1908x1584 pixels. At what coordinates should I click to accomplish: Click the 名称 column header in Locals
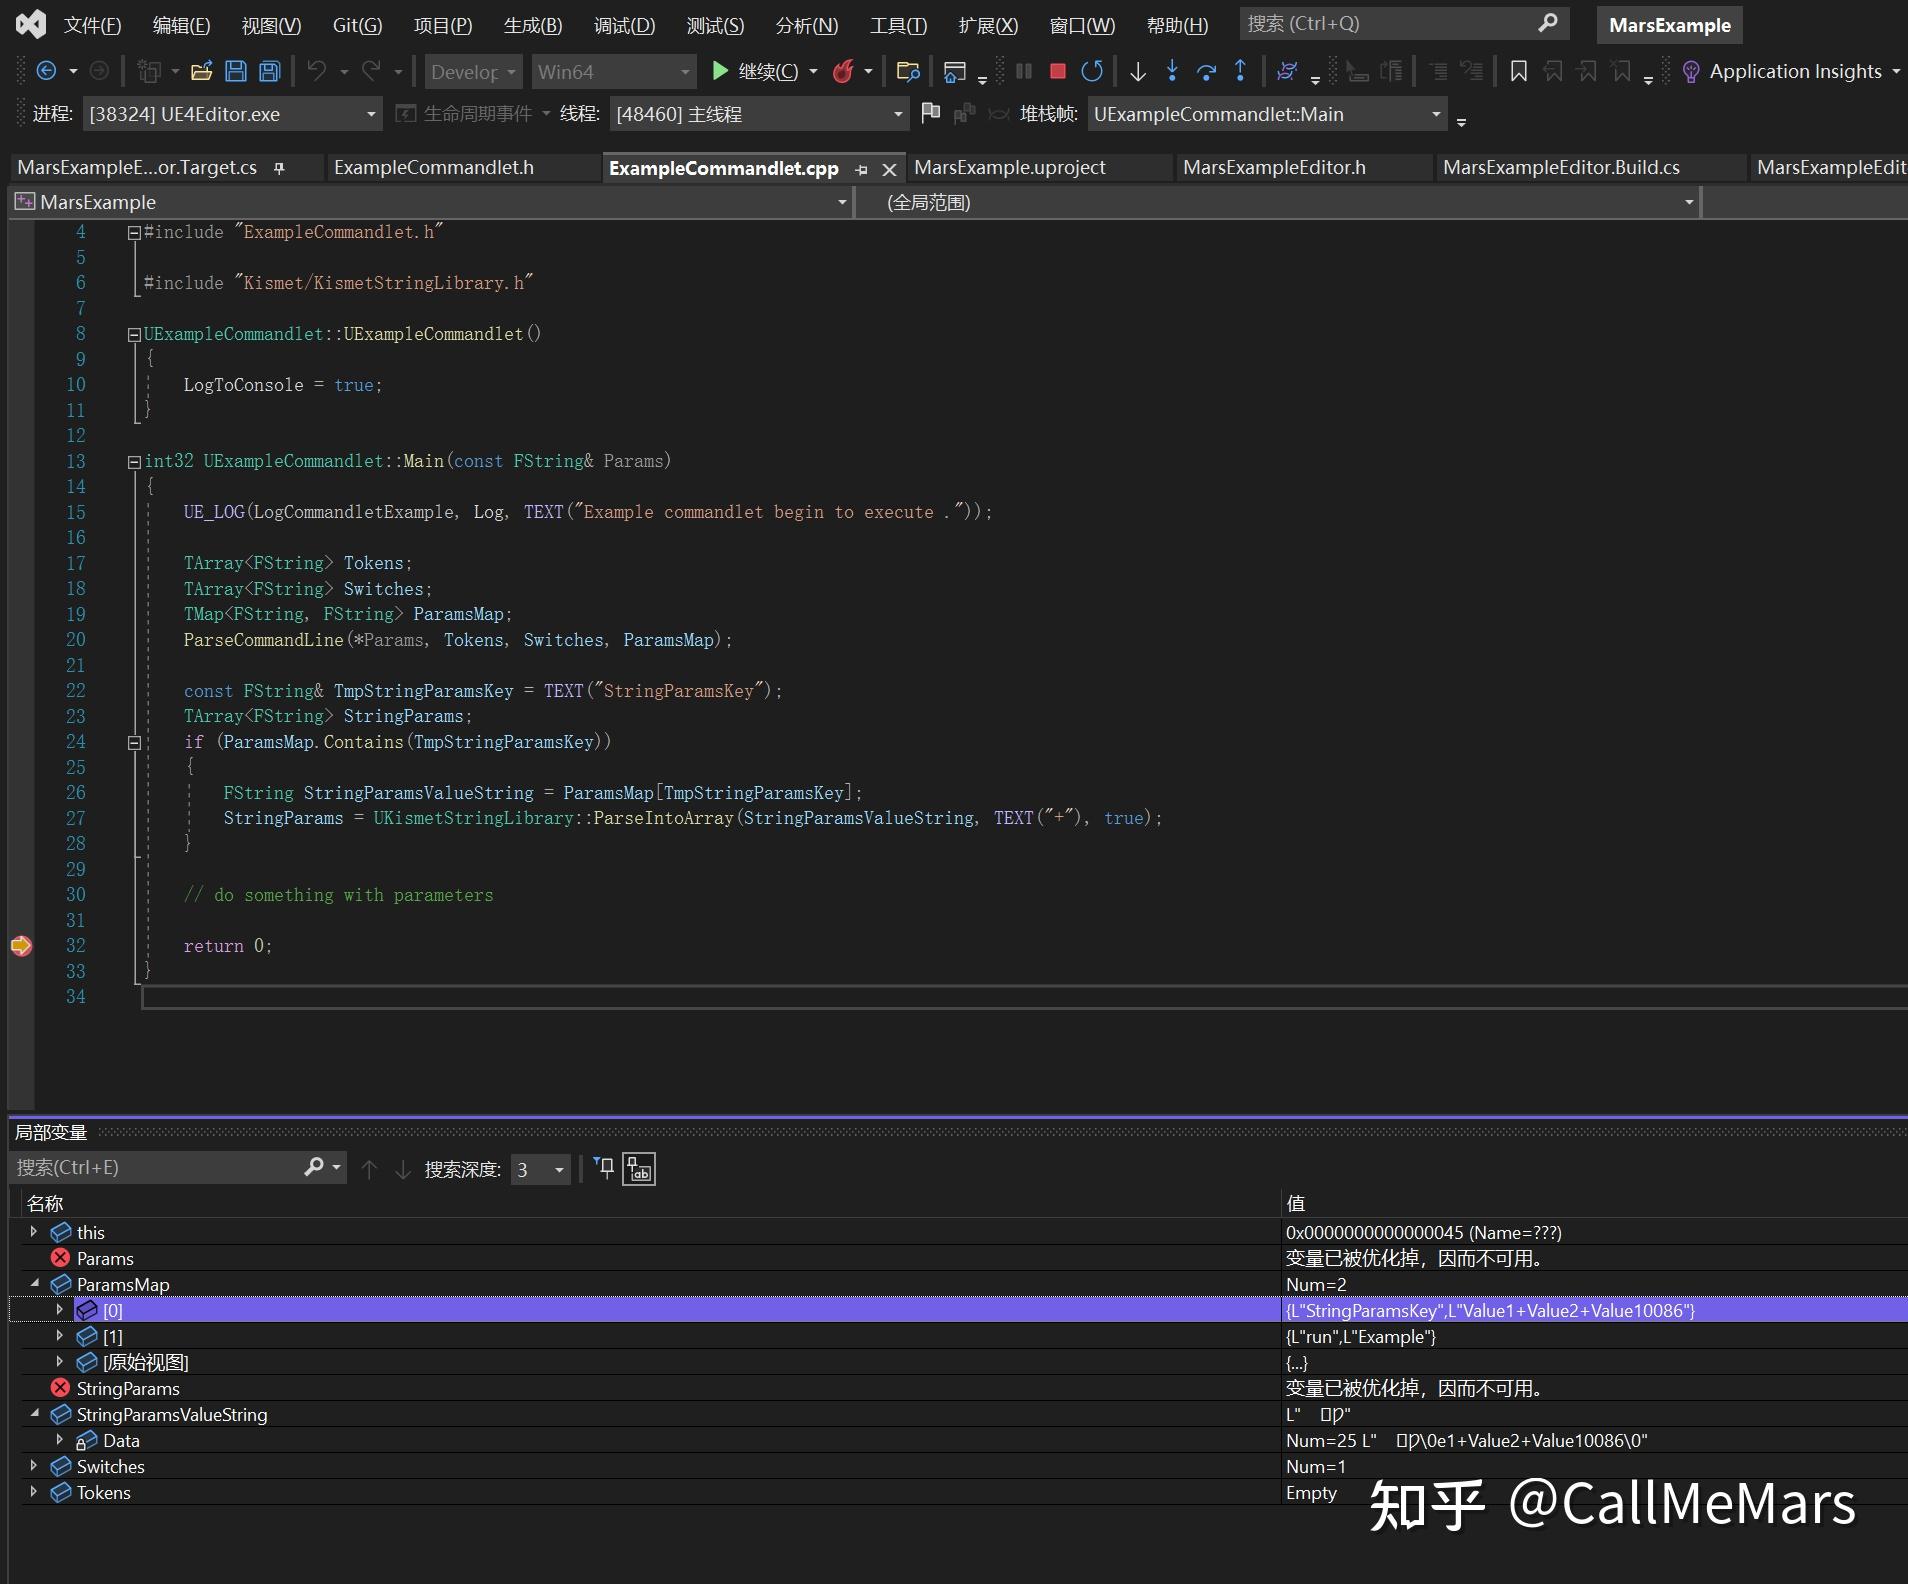pyautogui.click(x=45, y=1203)
